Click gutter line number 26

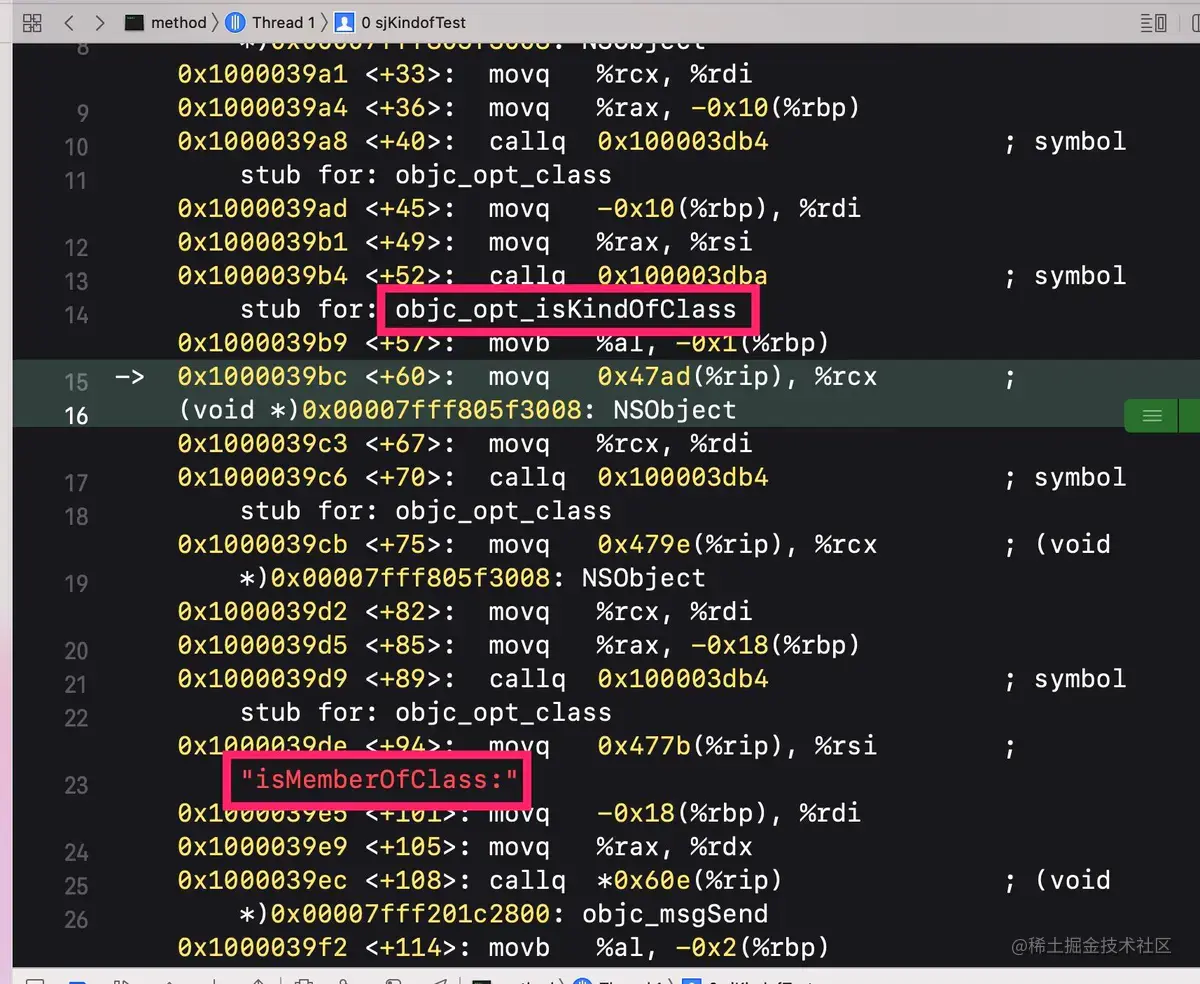coord(76,919)
